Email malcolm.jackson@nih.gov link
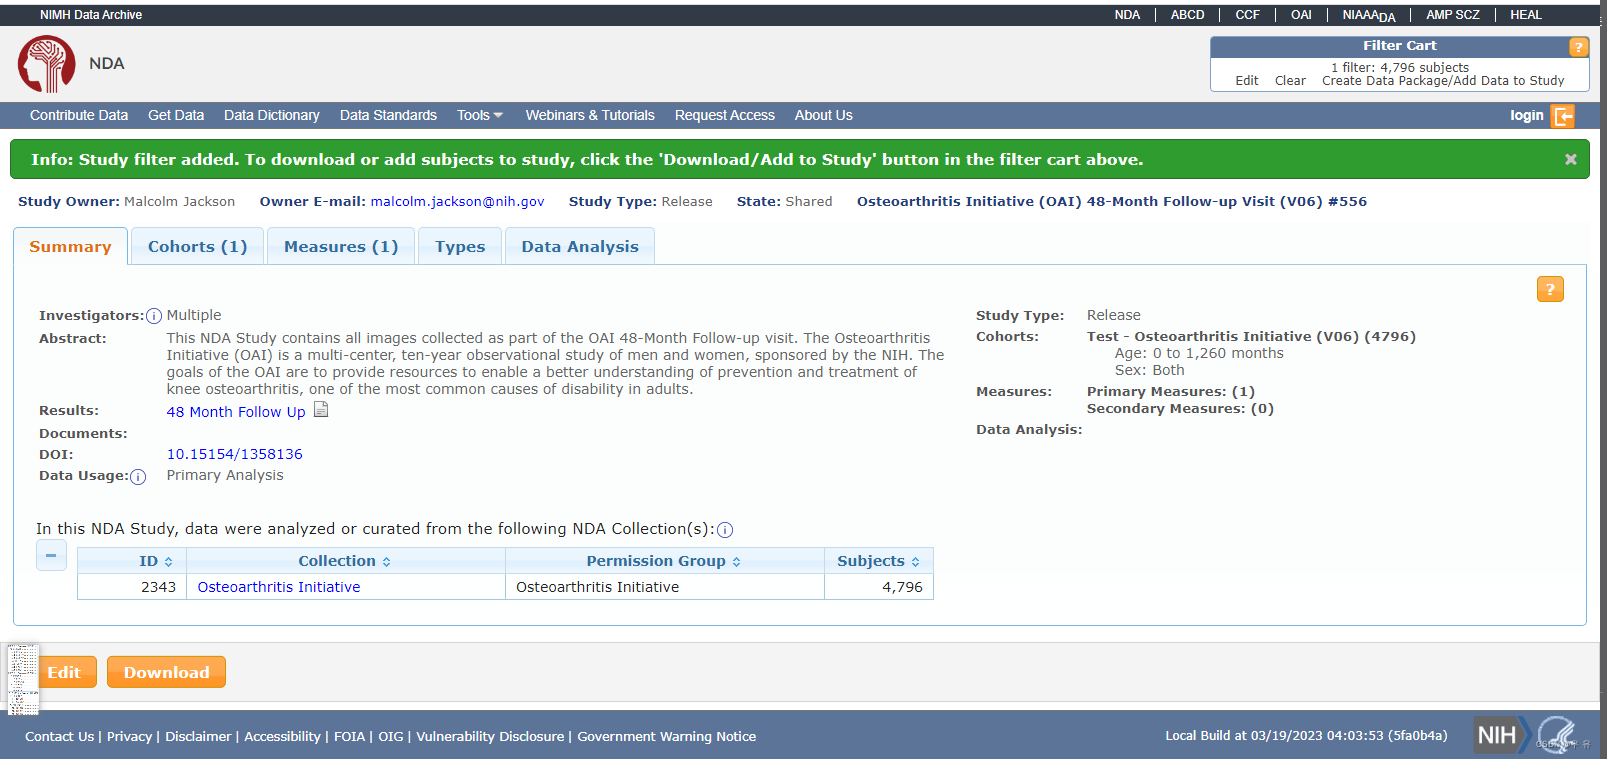The image size is (1607, 759). pos(457,201)
